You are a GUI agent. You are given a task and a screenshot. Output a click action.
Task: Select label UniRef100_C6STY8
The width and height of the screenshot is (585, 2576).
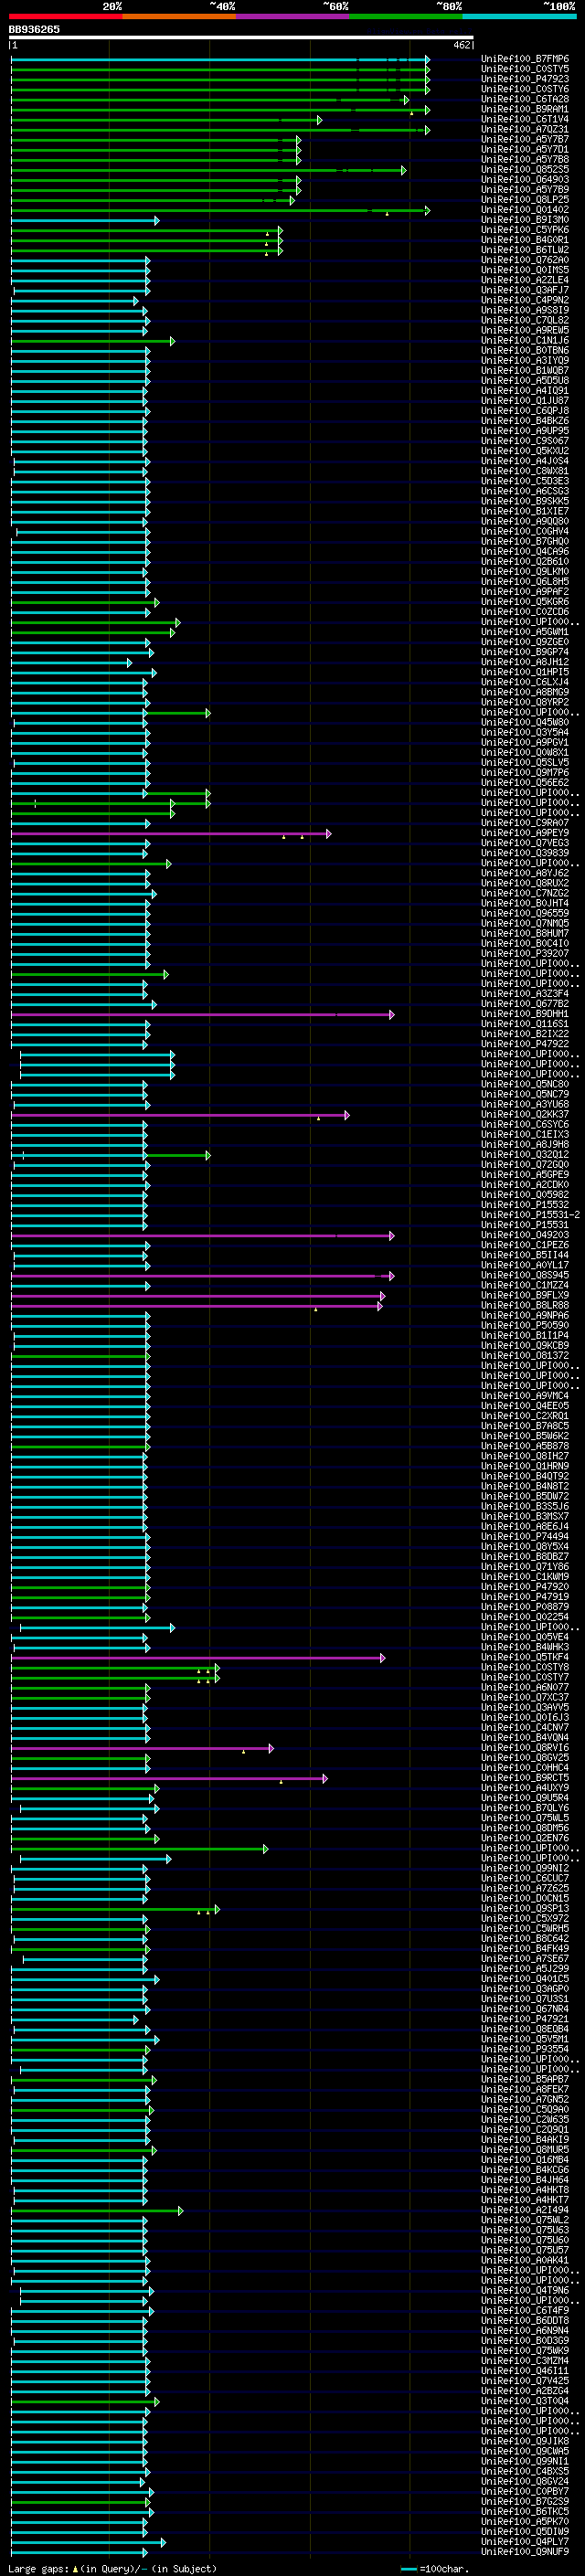(x=525, y=1668)
